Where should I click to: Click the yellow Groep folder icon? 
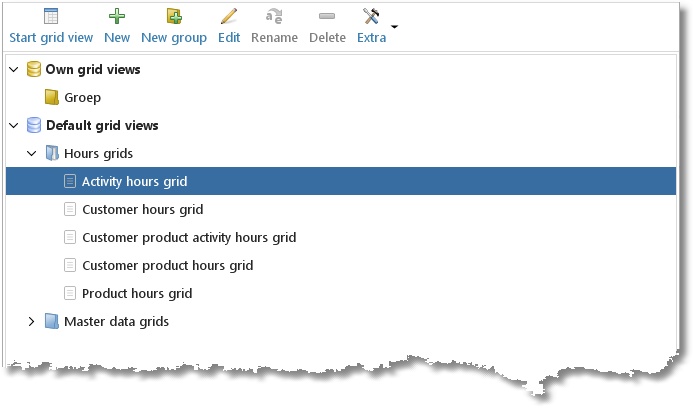(52, 97)
